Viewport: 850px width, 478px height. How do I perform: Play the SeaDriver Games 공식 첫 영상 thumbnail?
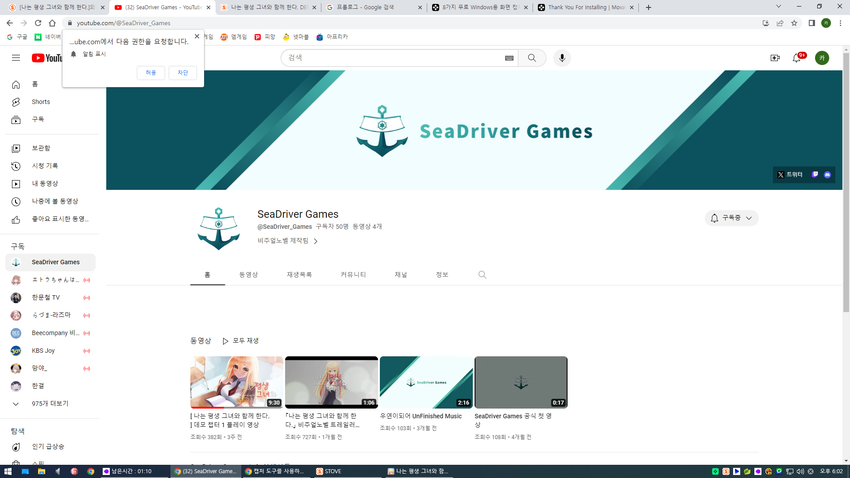coord(521,382)
